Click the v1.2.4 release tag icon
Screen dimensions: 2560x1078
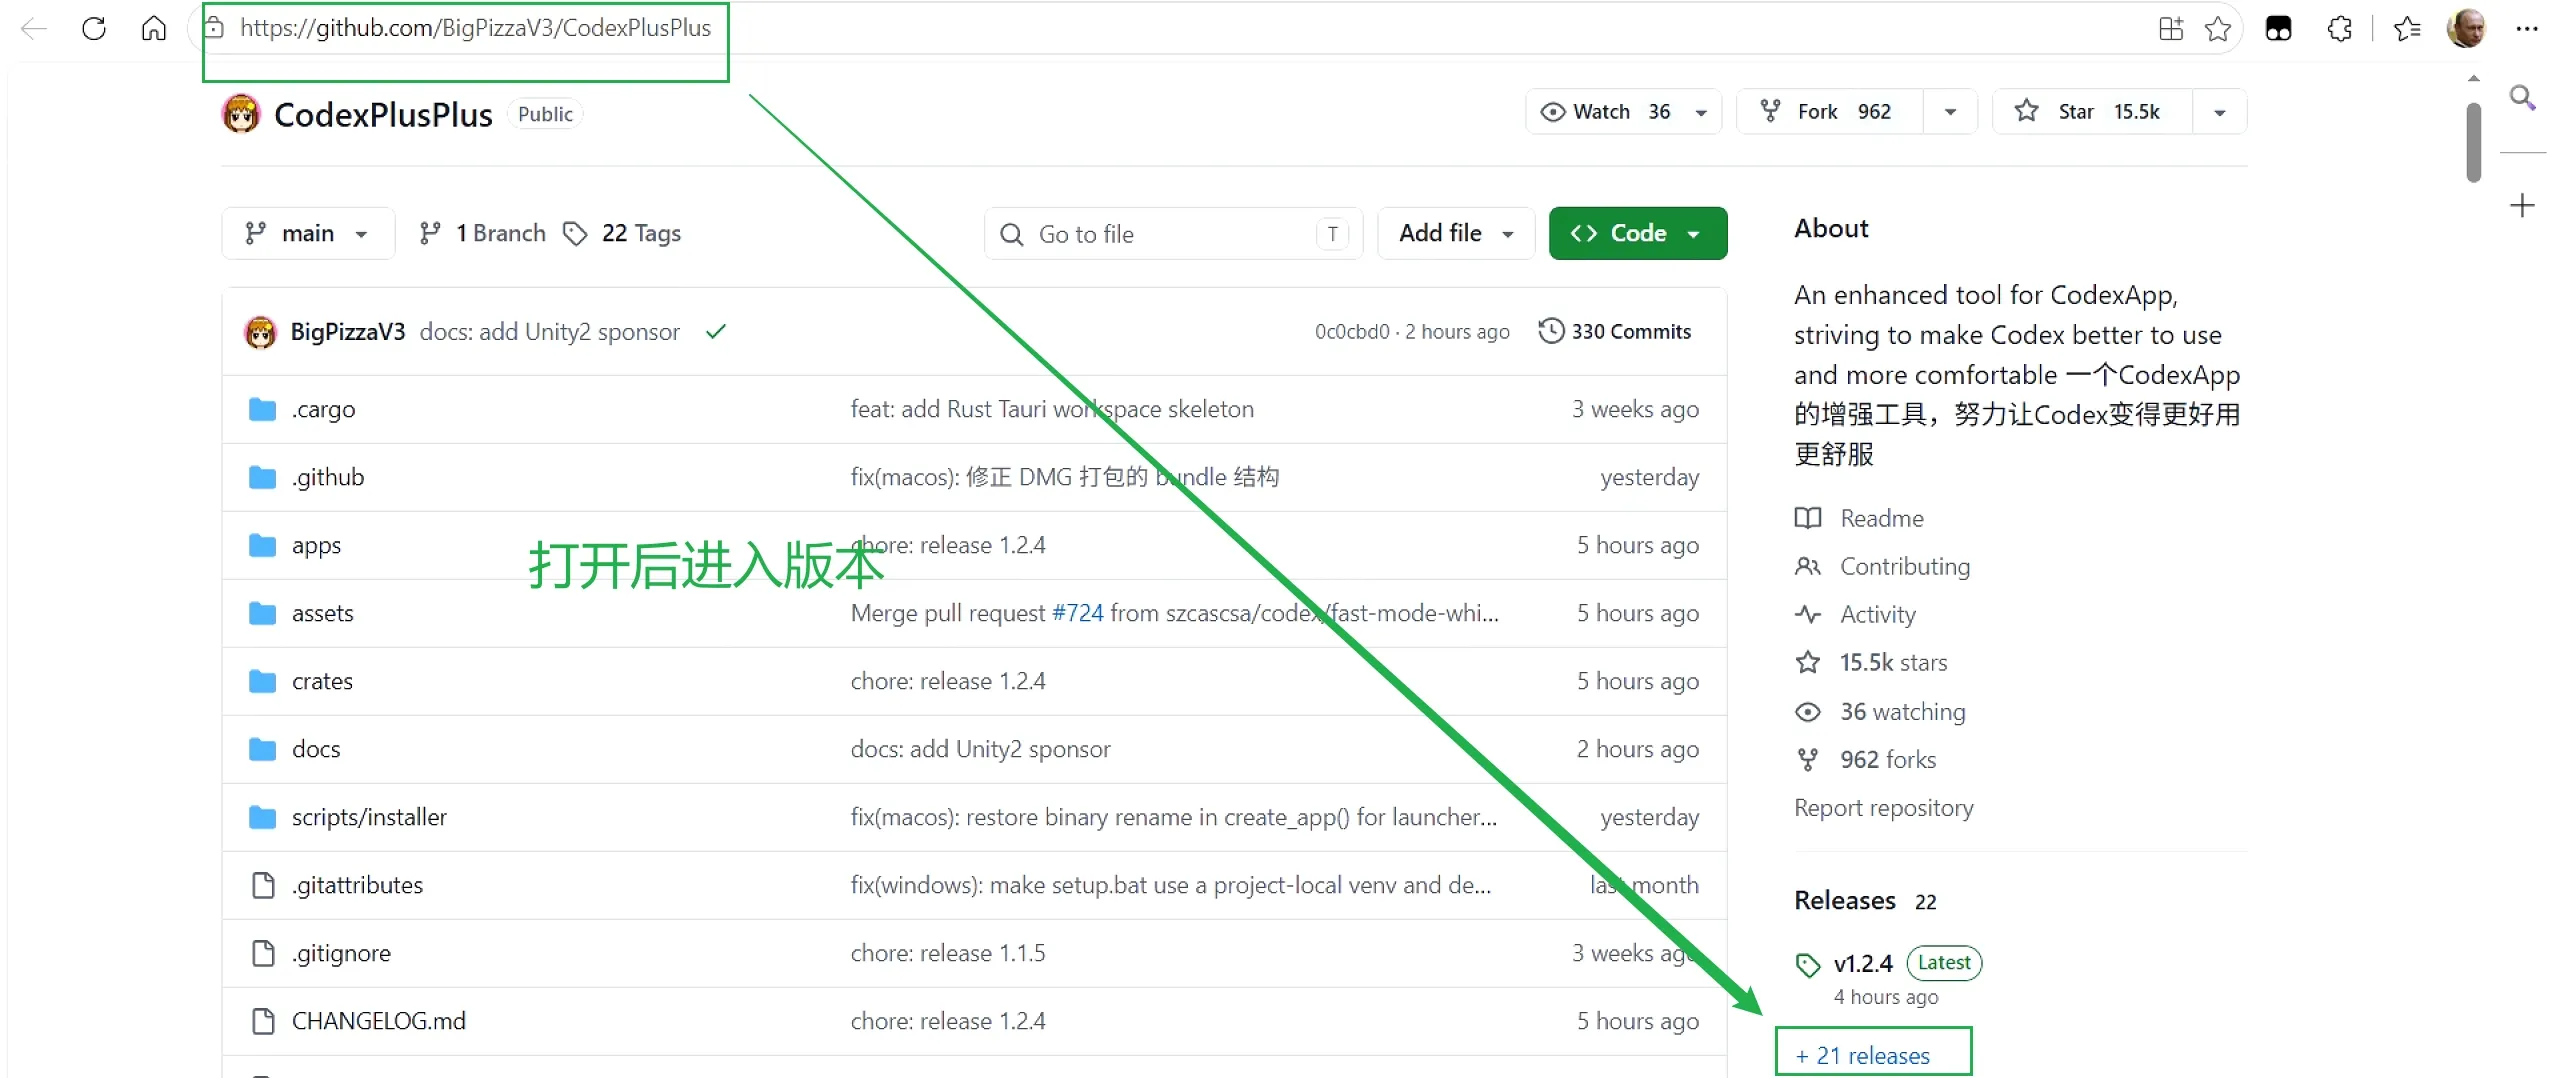coord(1808,965)
